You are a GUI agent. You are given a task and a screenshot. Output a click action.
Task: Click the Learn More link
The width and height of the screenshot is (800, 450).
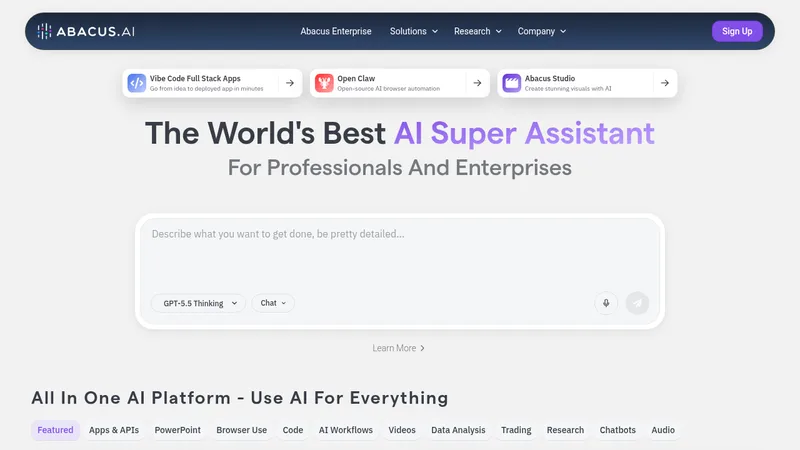[x=398, y=348]
